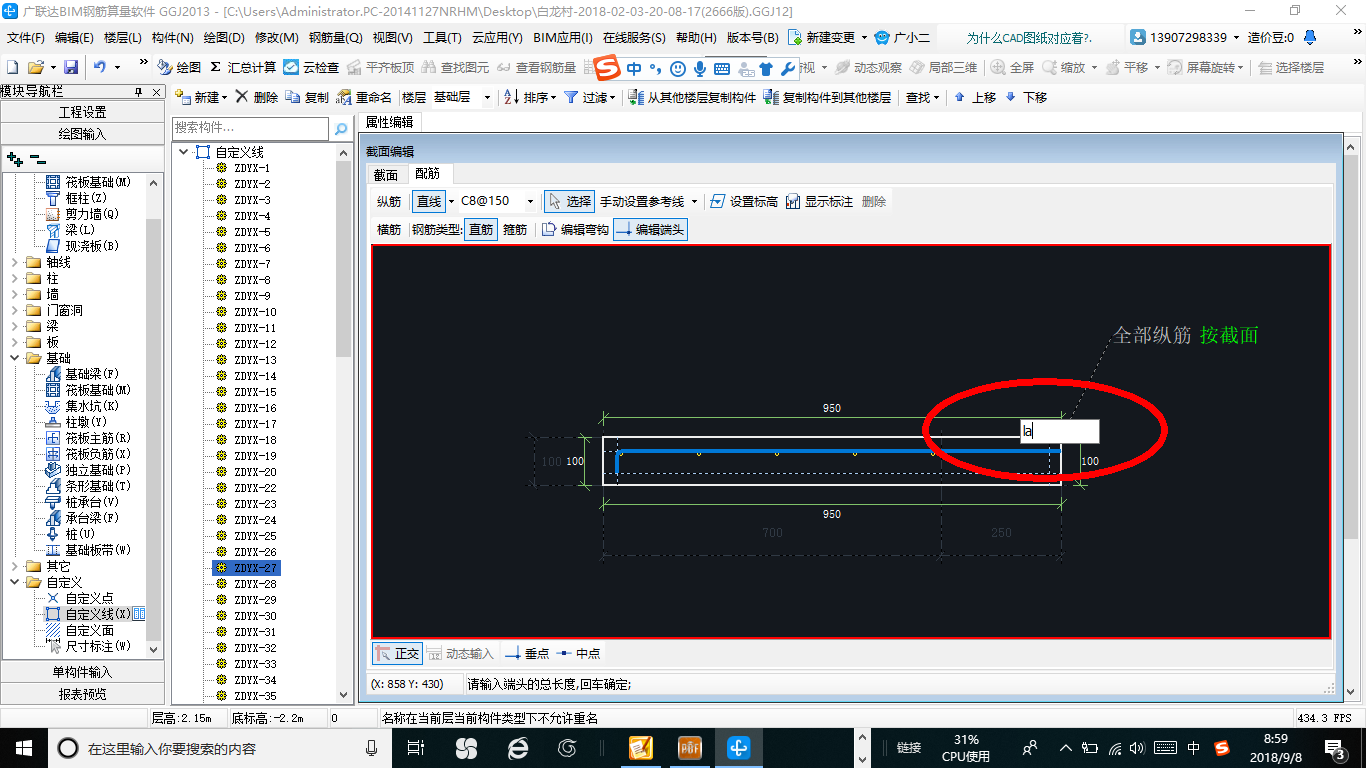Click 复制 copy icon
1366x768 pixels.
click(x=293, y=97)
